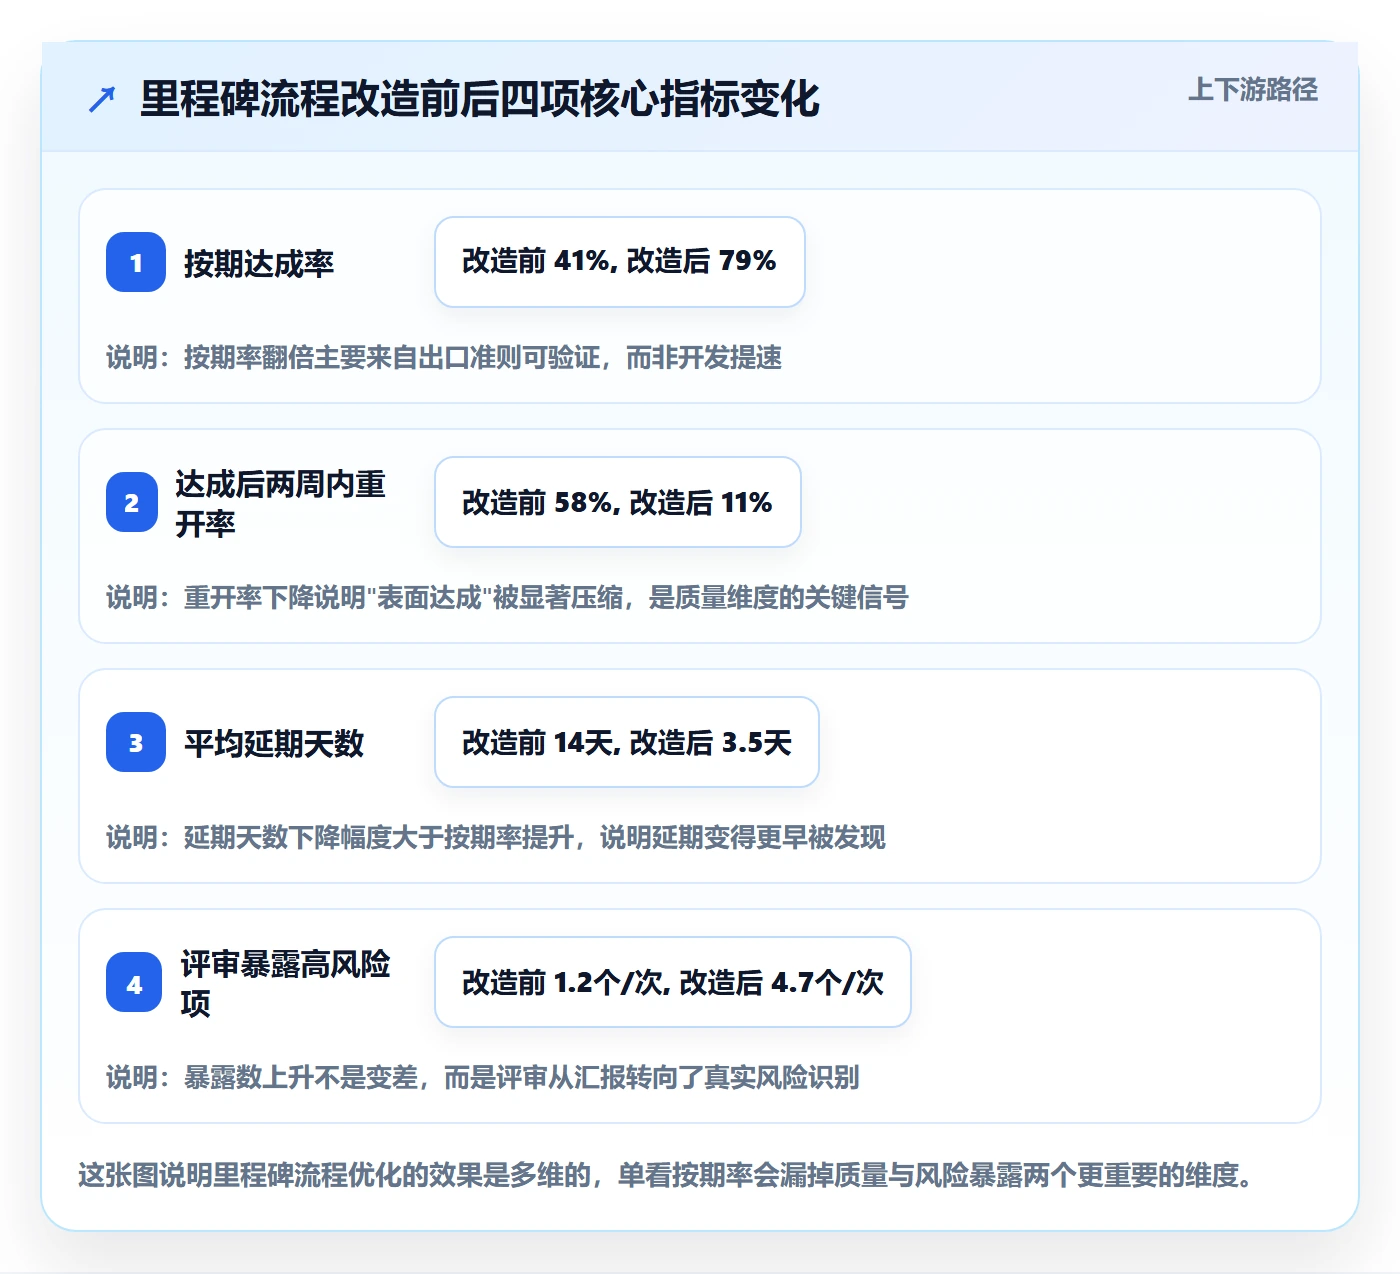
Task: Select the value box 改造前 58%, 改造后 11%
Action: coord(618,502)
